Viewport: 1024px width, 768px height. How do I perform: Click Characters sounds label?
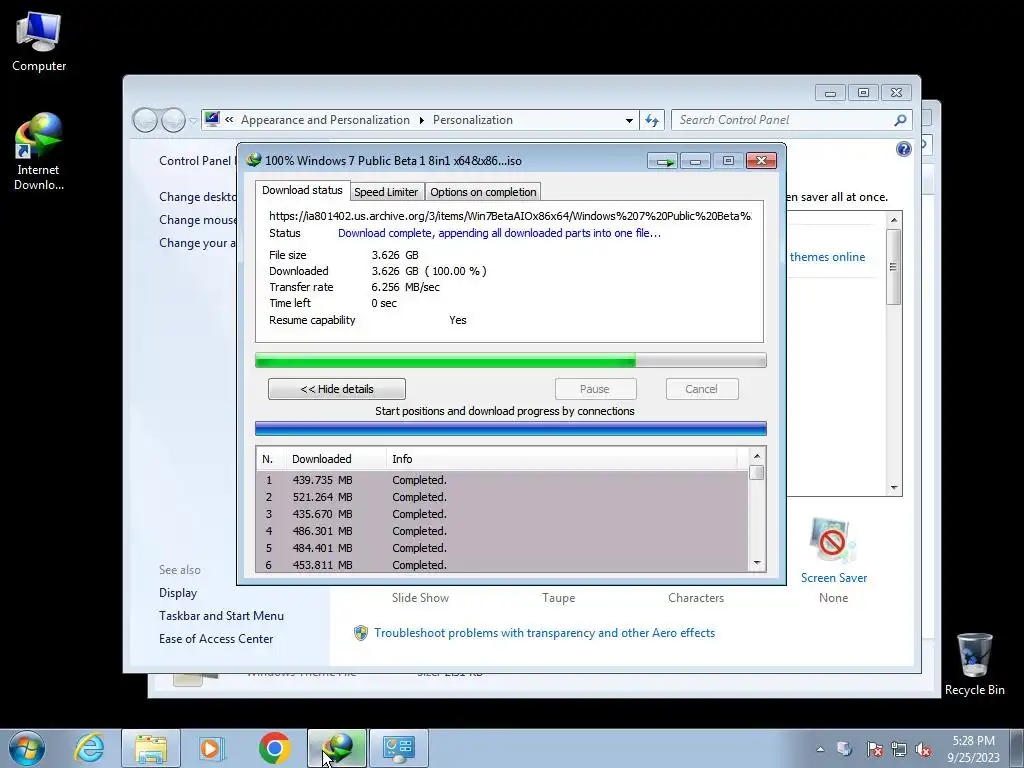pos(696,598)
